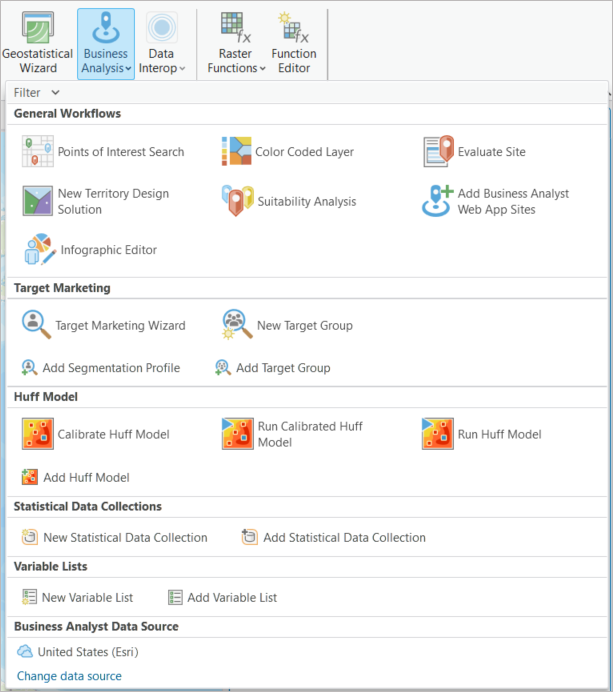The width and height of the screenshot is (613, 692).
Task: Select the Points of Interest Search label
Action: tap(121, 152)
